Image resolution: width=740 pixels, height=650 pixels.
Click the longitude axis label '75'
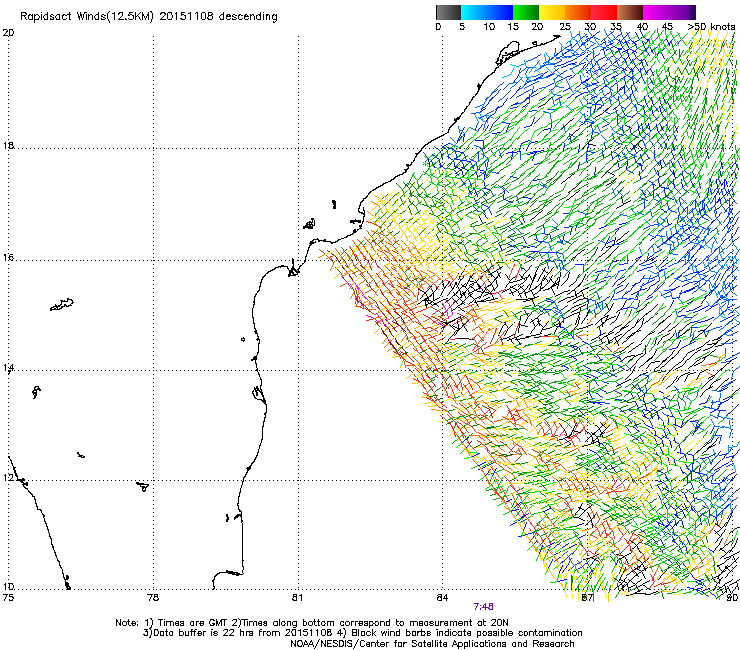click(8, 598)
